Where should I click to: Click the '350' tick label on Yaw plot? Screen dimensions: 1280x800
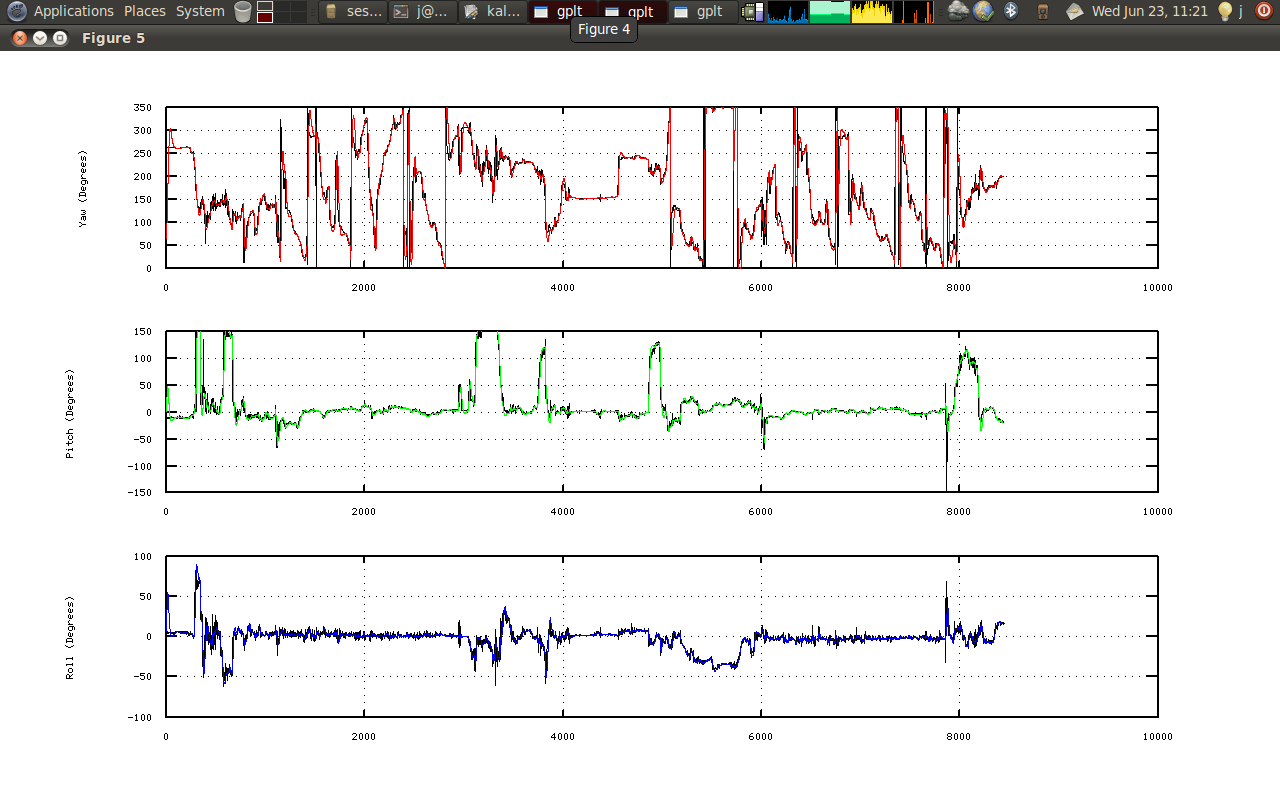point(142,107)
